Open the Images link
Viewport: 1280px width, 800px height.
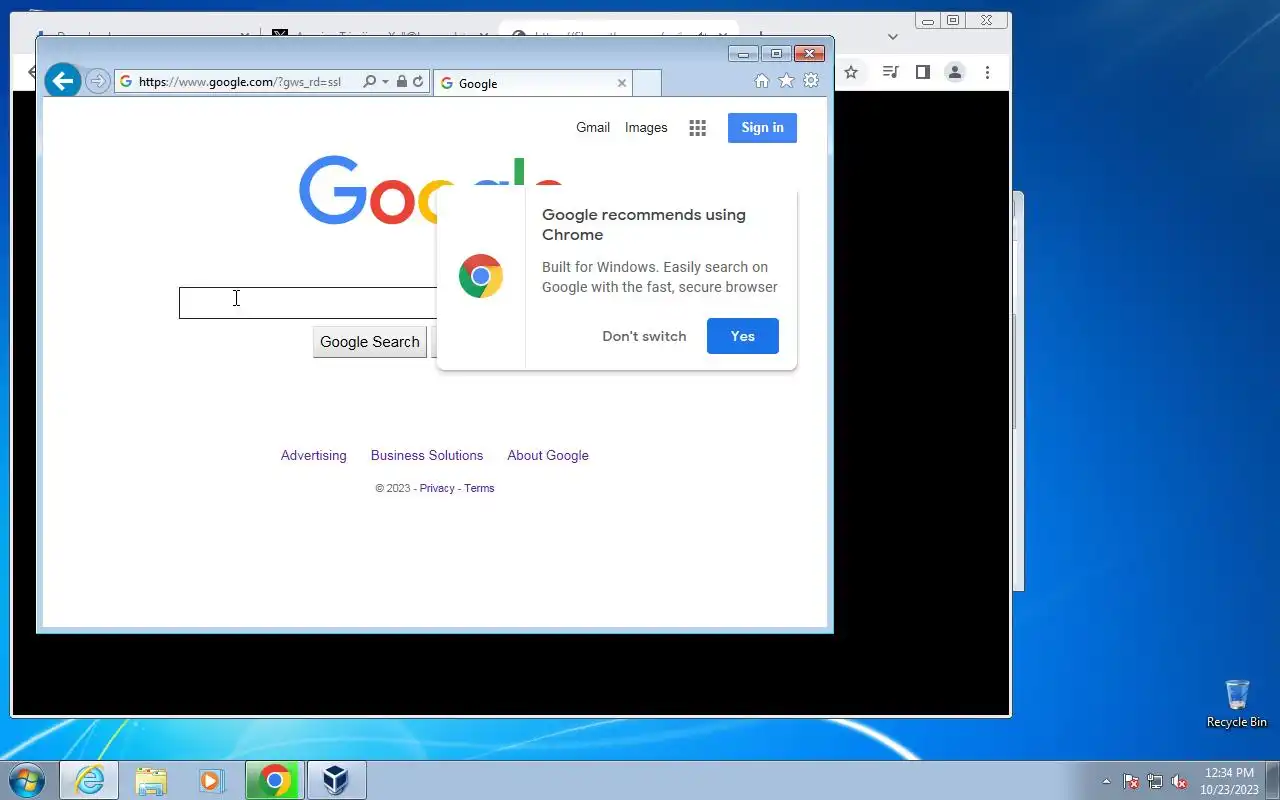[x=646, y=127]
